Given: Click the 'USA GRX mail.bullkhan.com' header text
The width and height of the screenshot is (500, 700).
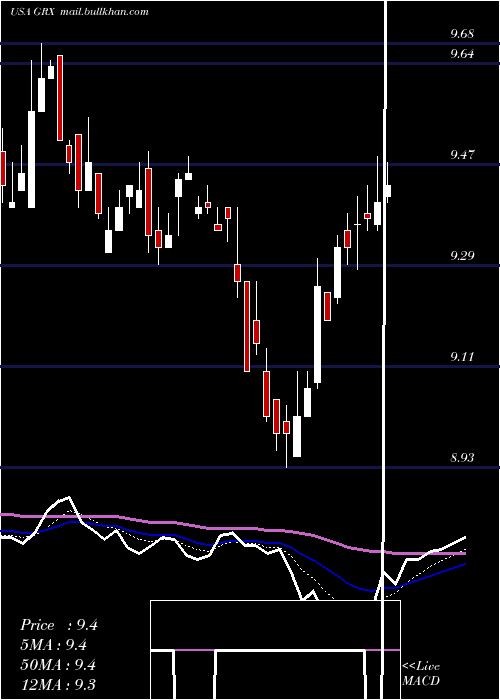Looking at the screenshot, I should pyautogui.click(x=79, y=12).
